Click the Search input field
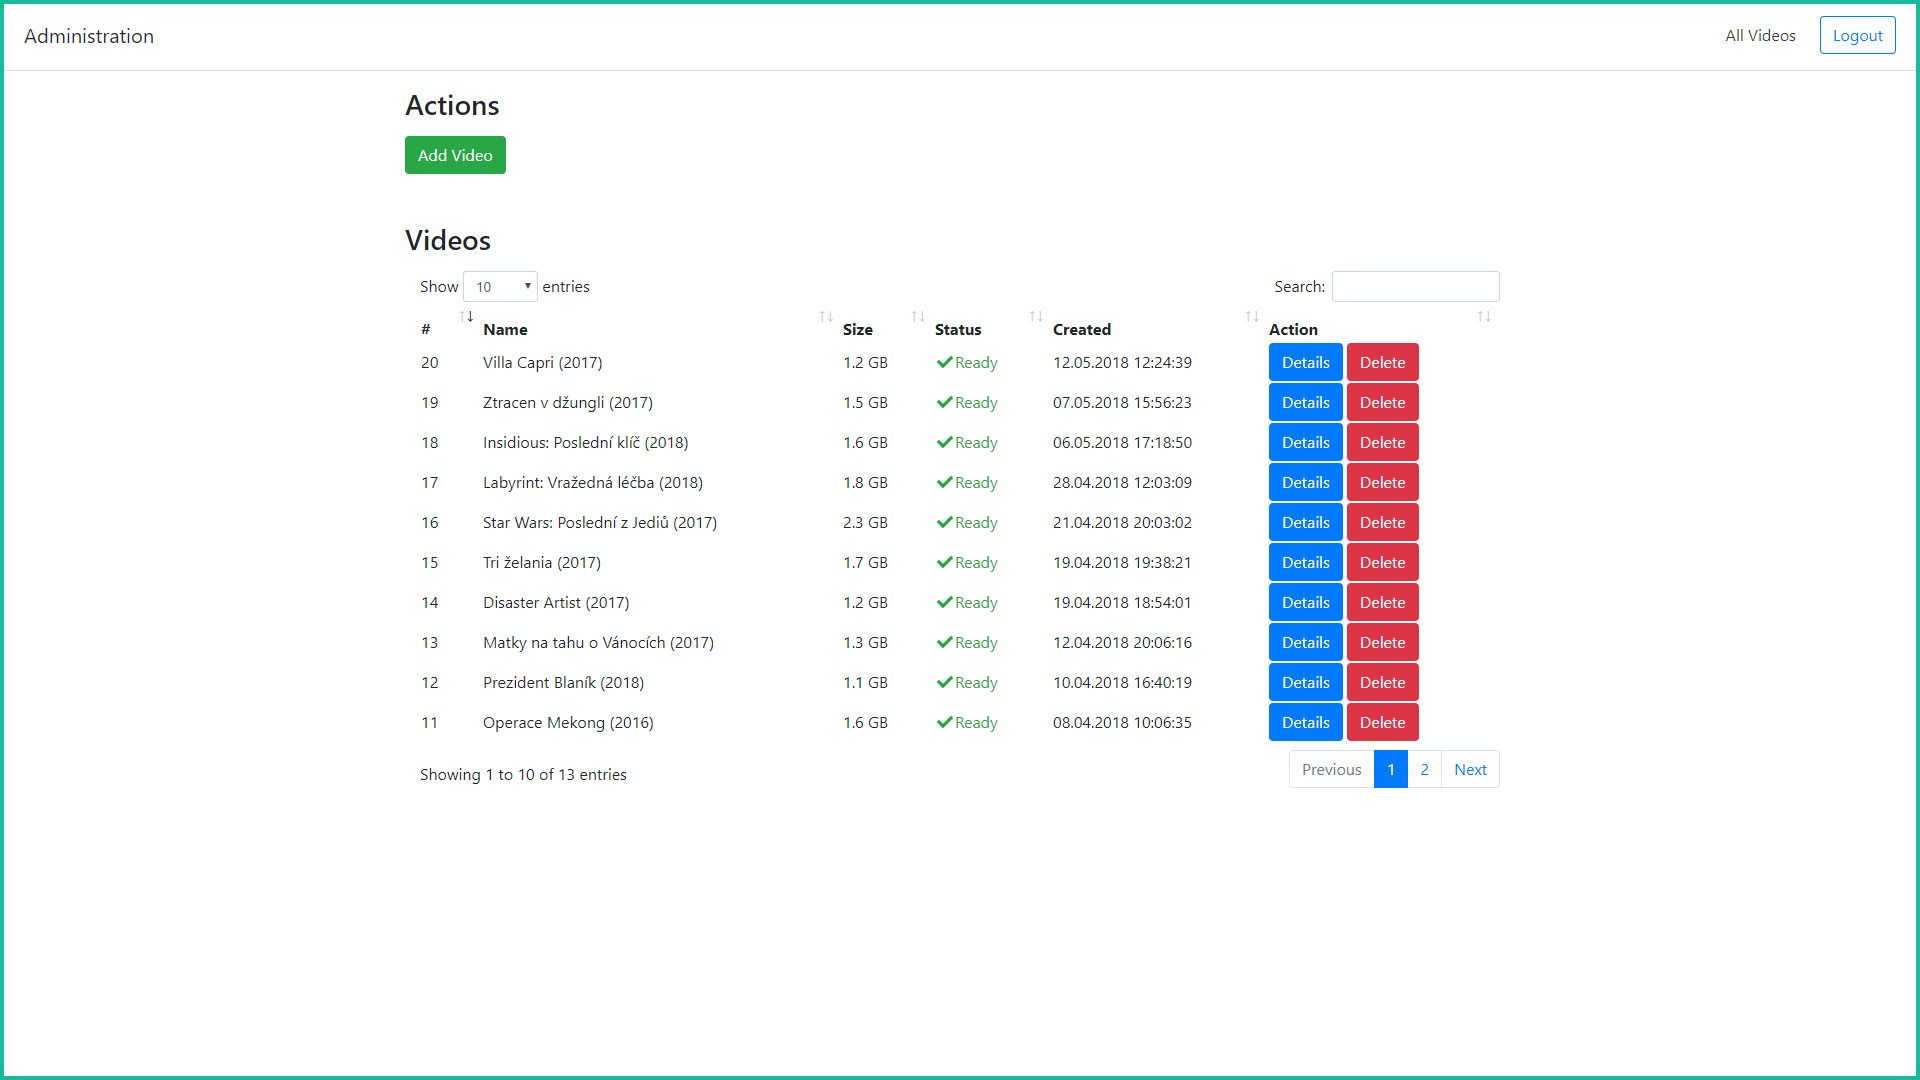 point(1415,287)
